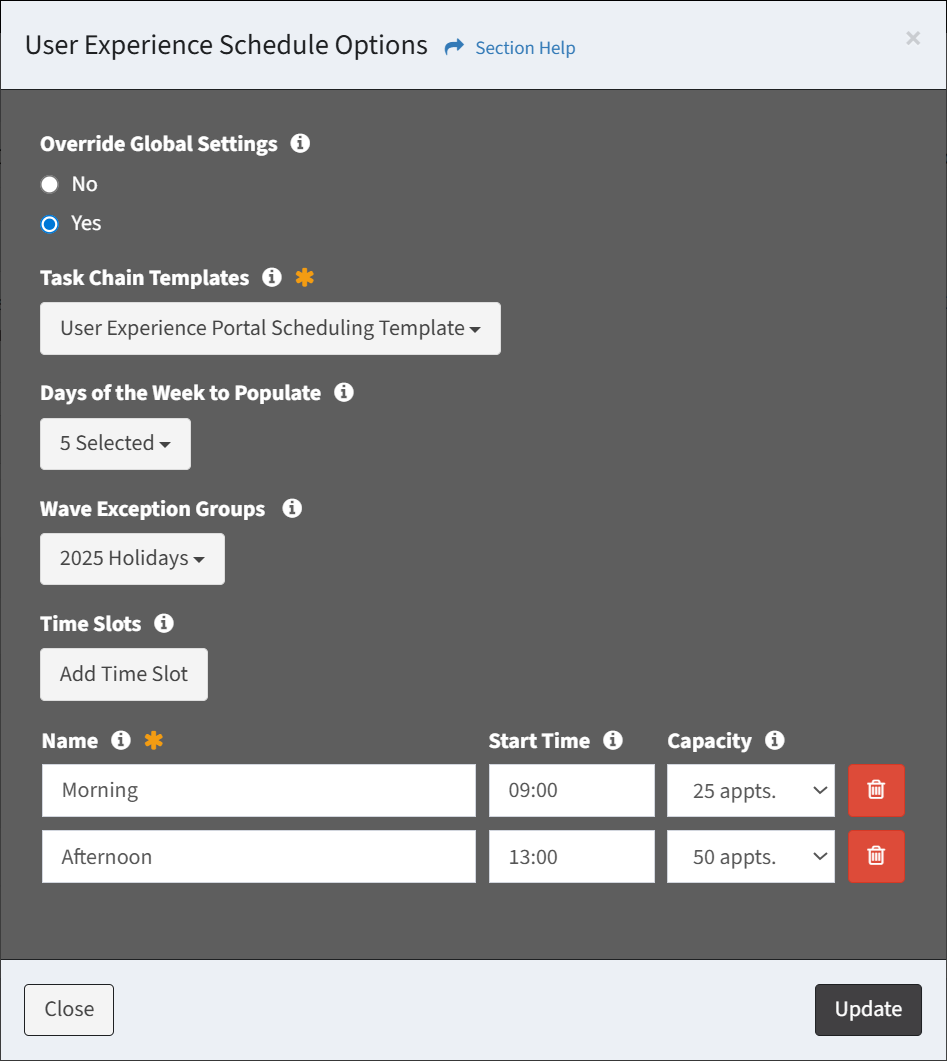
Task: Click the Capacity column info icon
Action: pyautogui.click(x=774, y=740)
